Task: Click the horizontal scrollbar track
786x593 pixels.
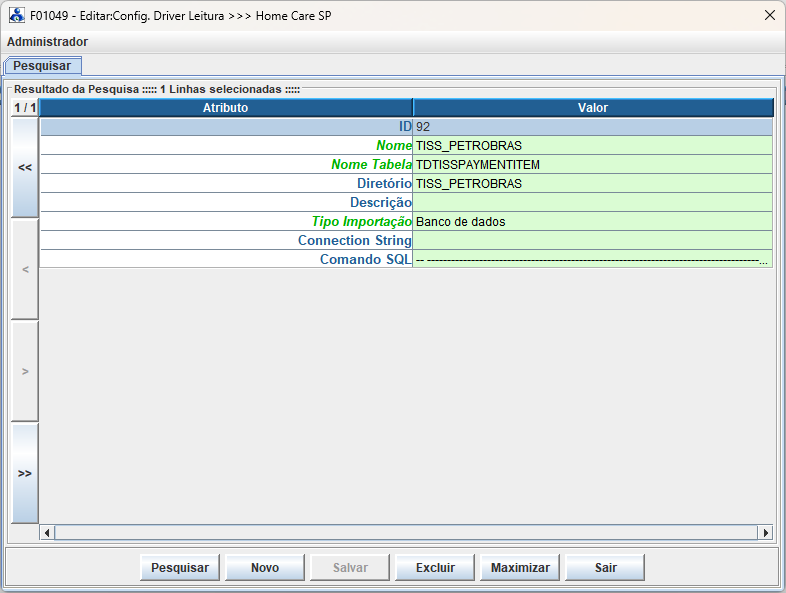Action: (406, 533)
